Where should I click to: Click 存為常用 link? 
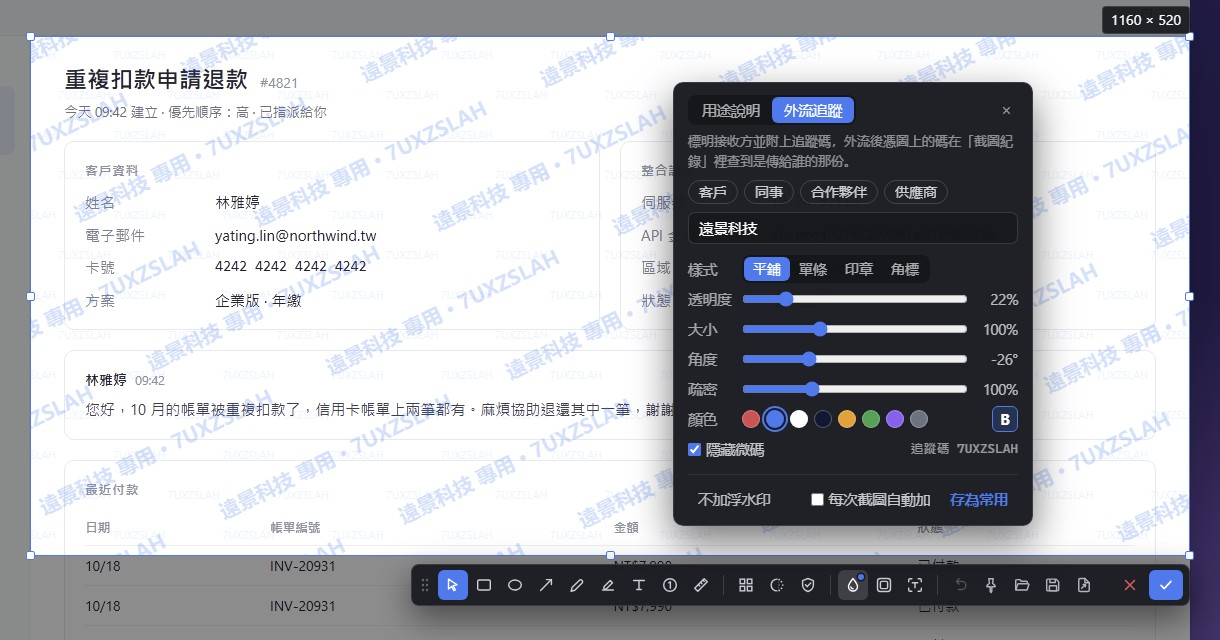(979, 500)
